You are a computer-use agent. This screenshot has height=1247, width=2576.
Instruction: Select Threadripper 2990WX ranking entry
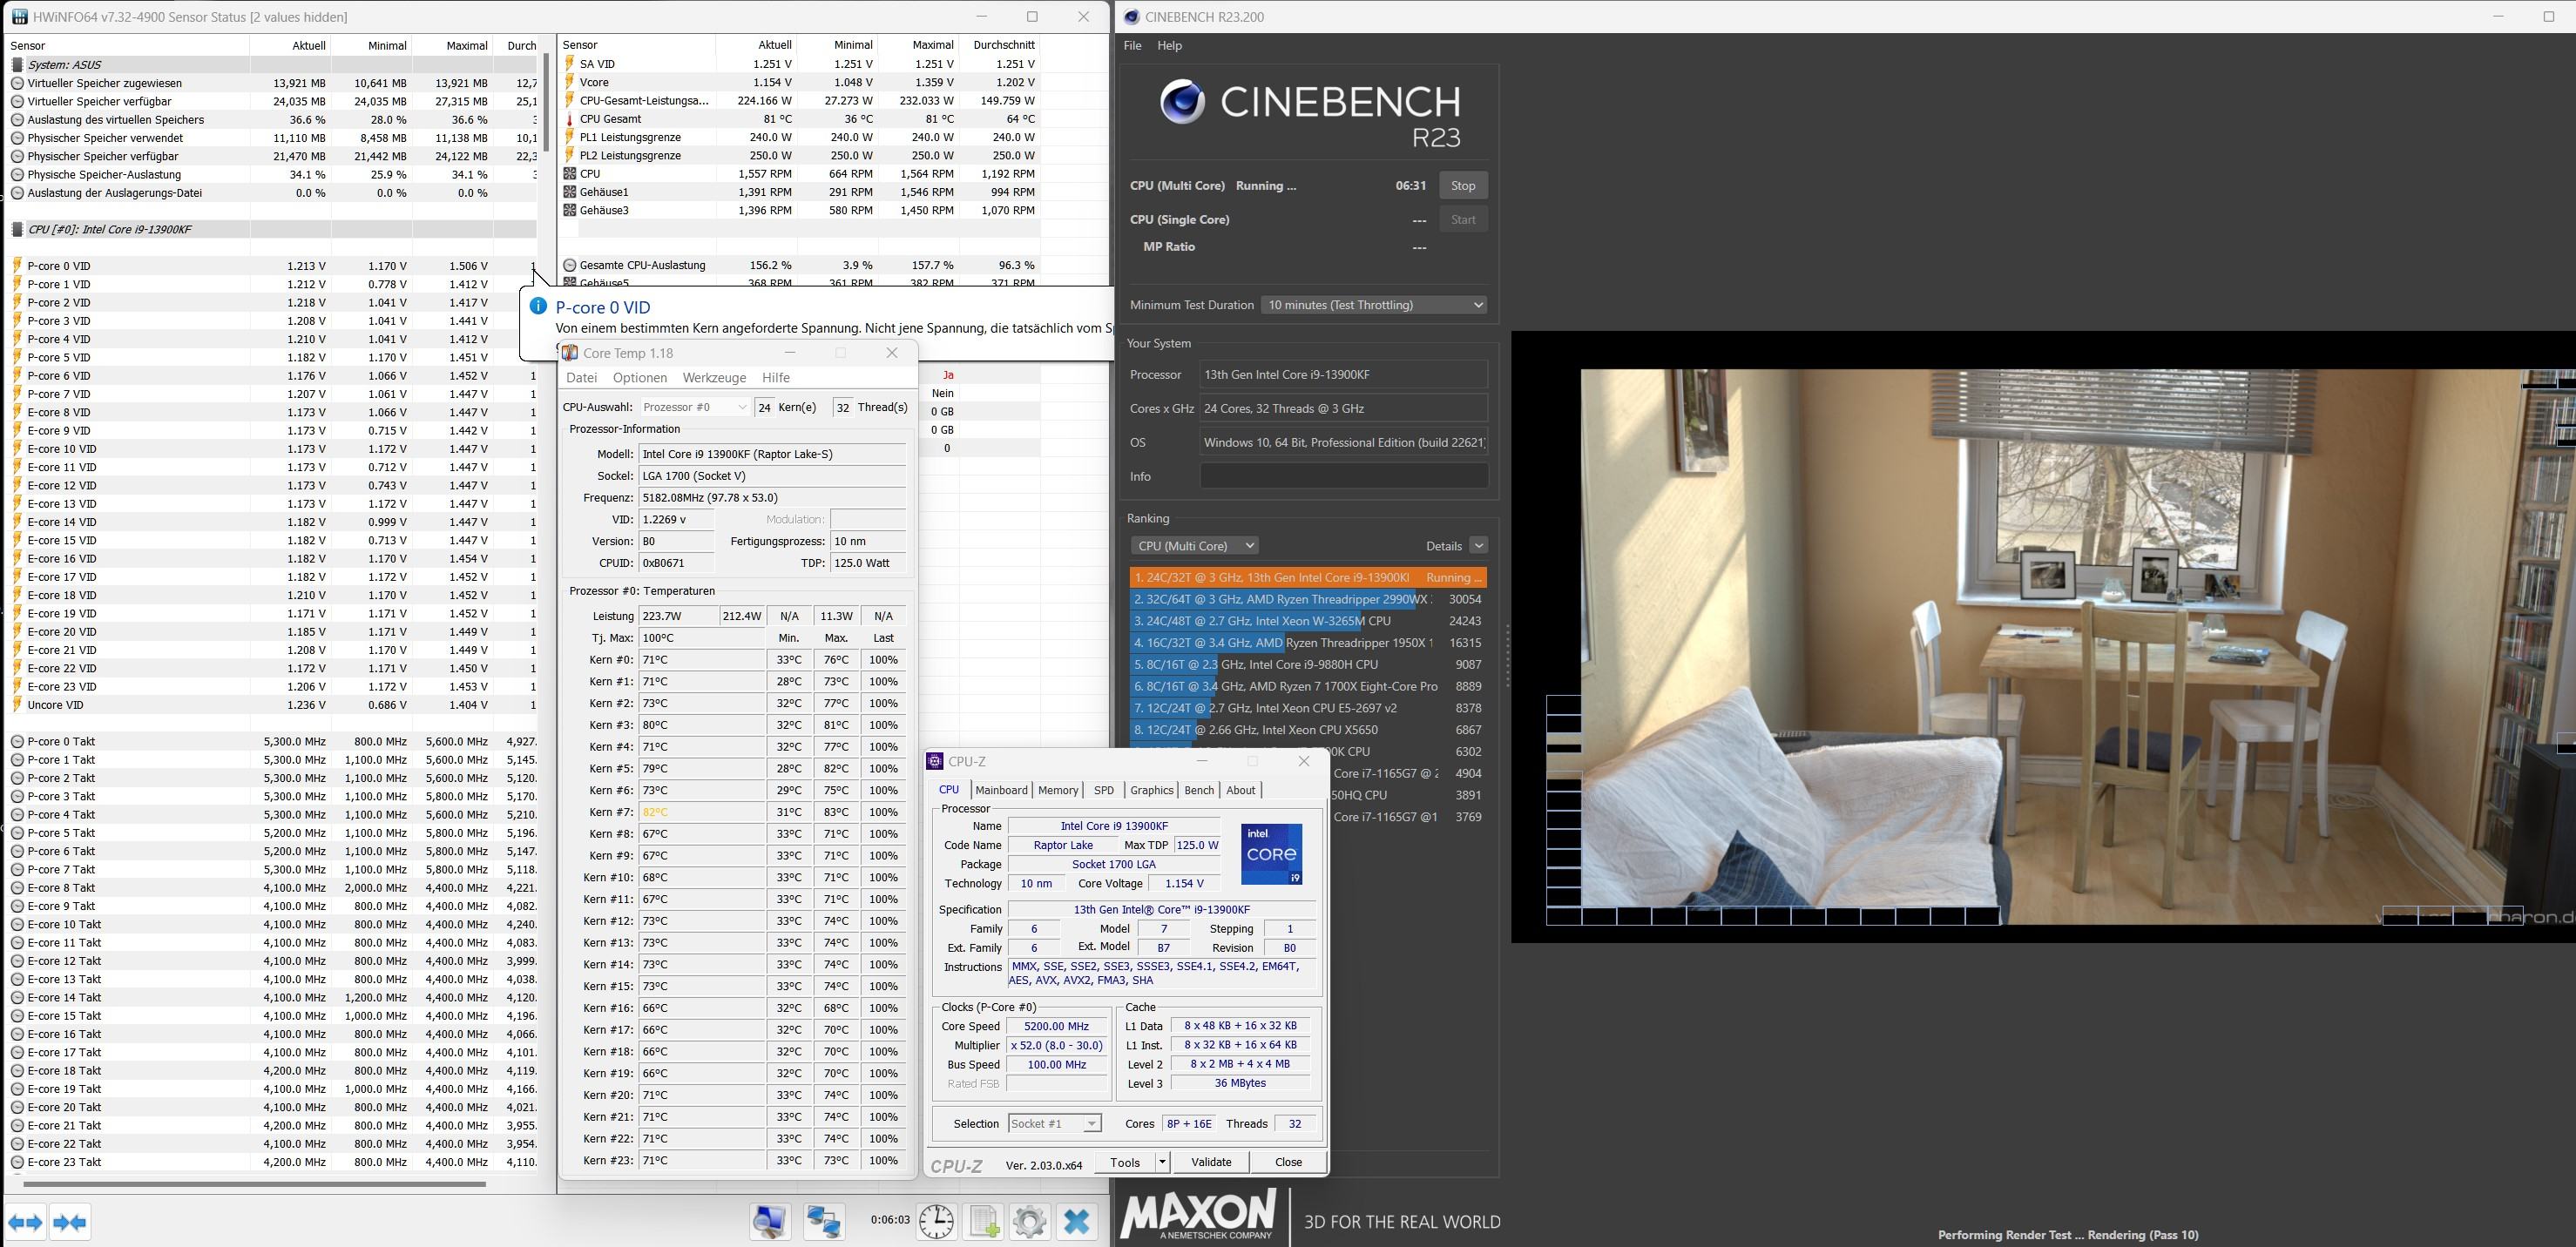1308,599
